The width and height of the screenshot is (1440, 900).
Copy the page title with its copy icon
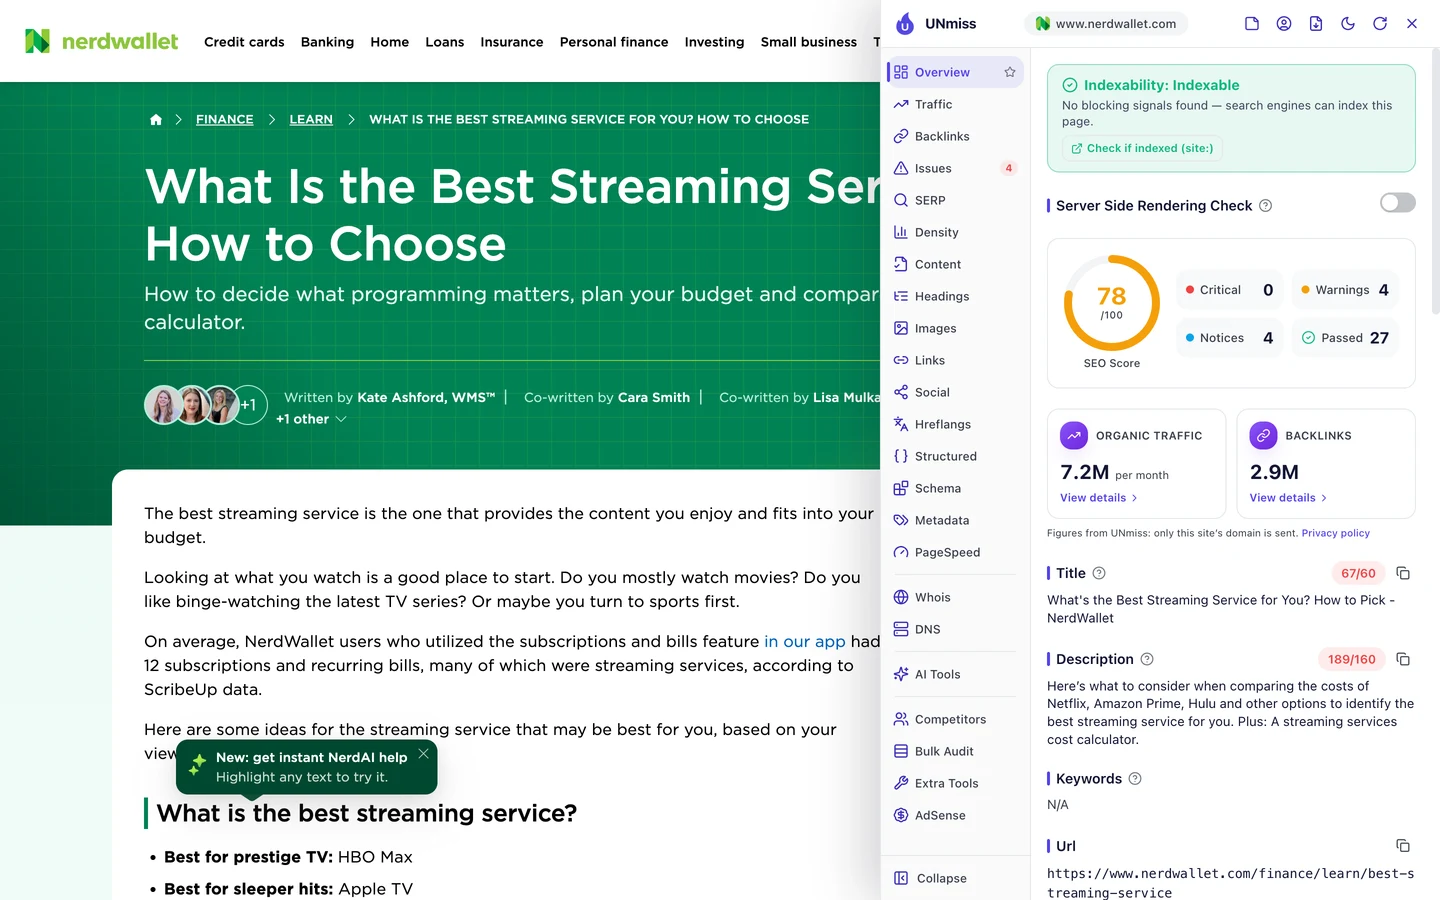1403,573
